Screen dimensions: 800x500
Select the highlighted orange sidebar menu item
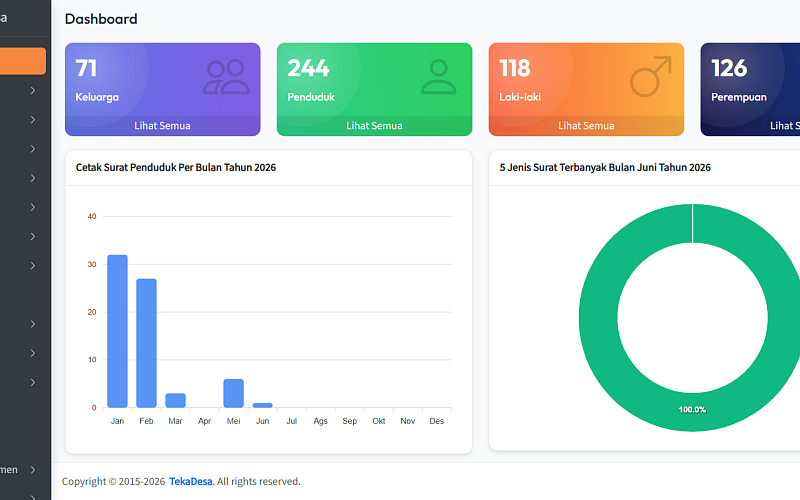click(x=22, y=61)
